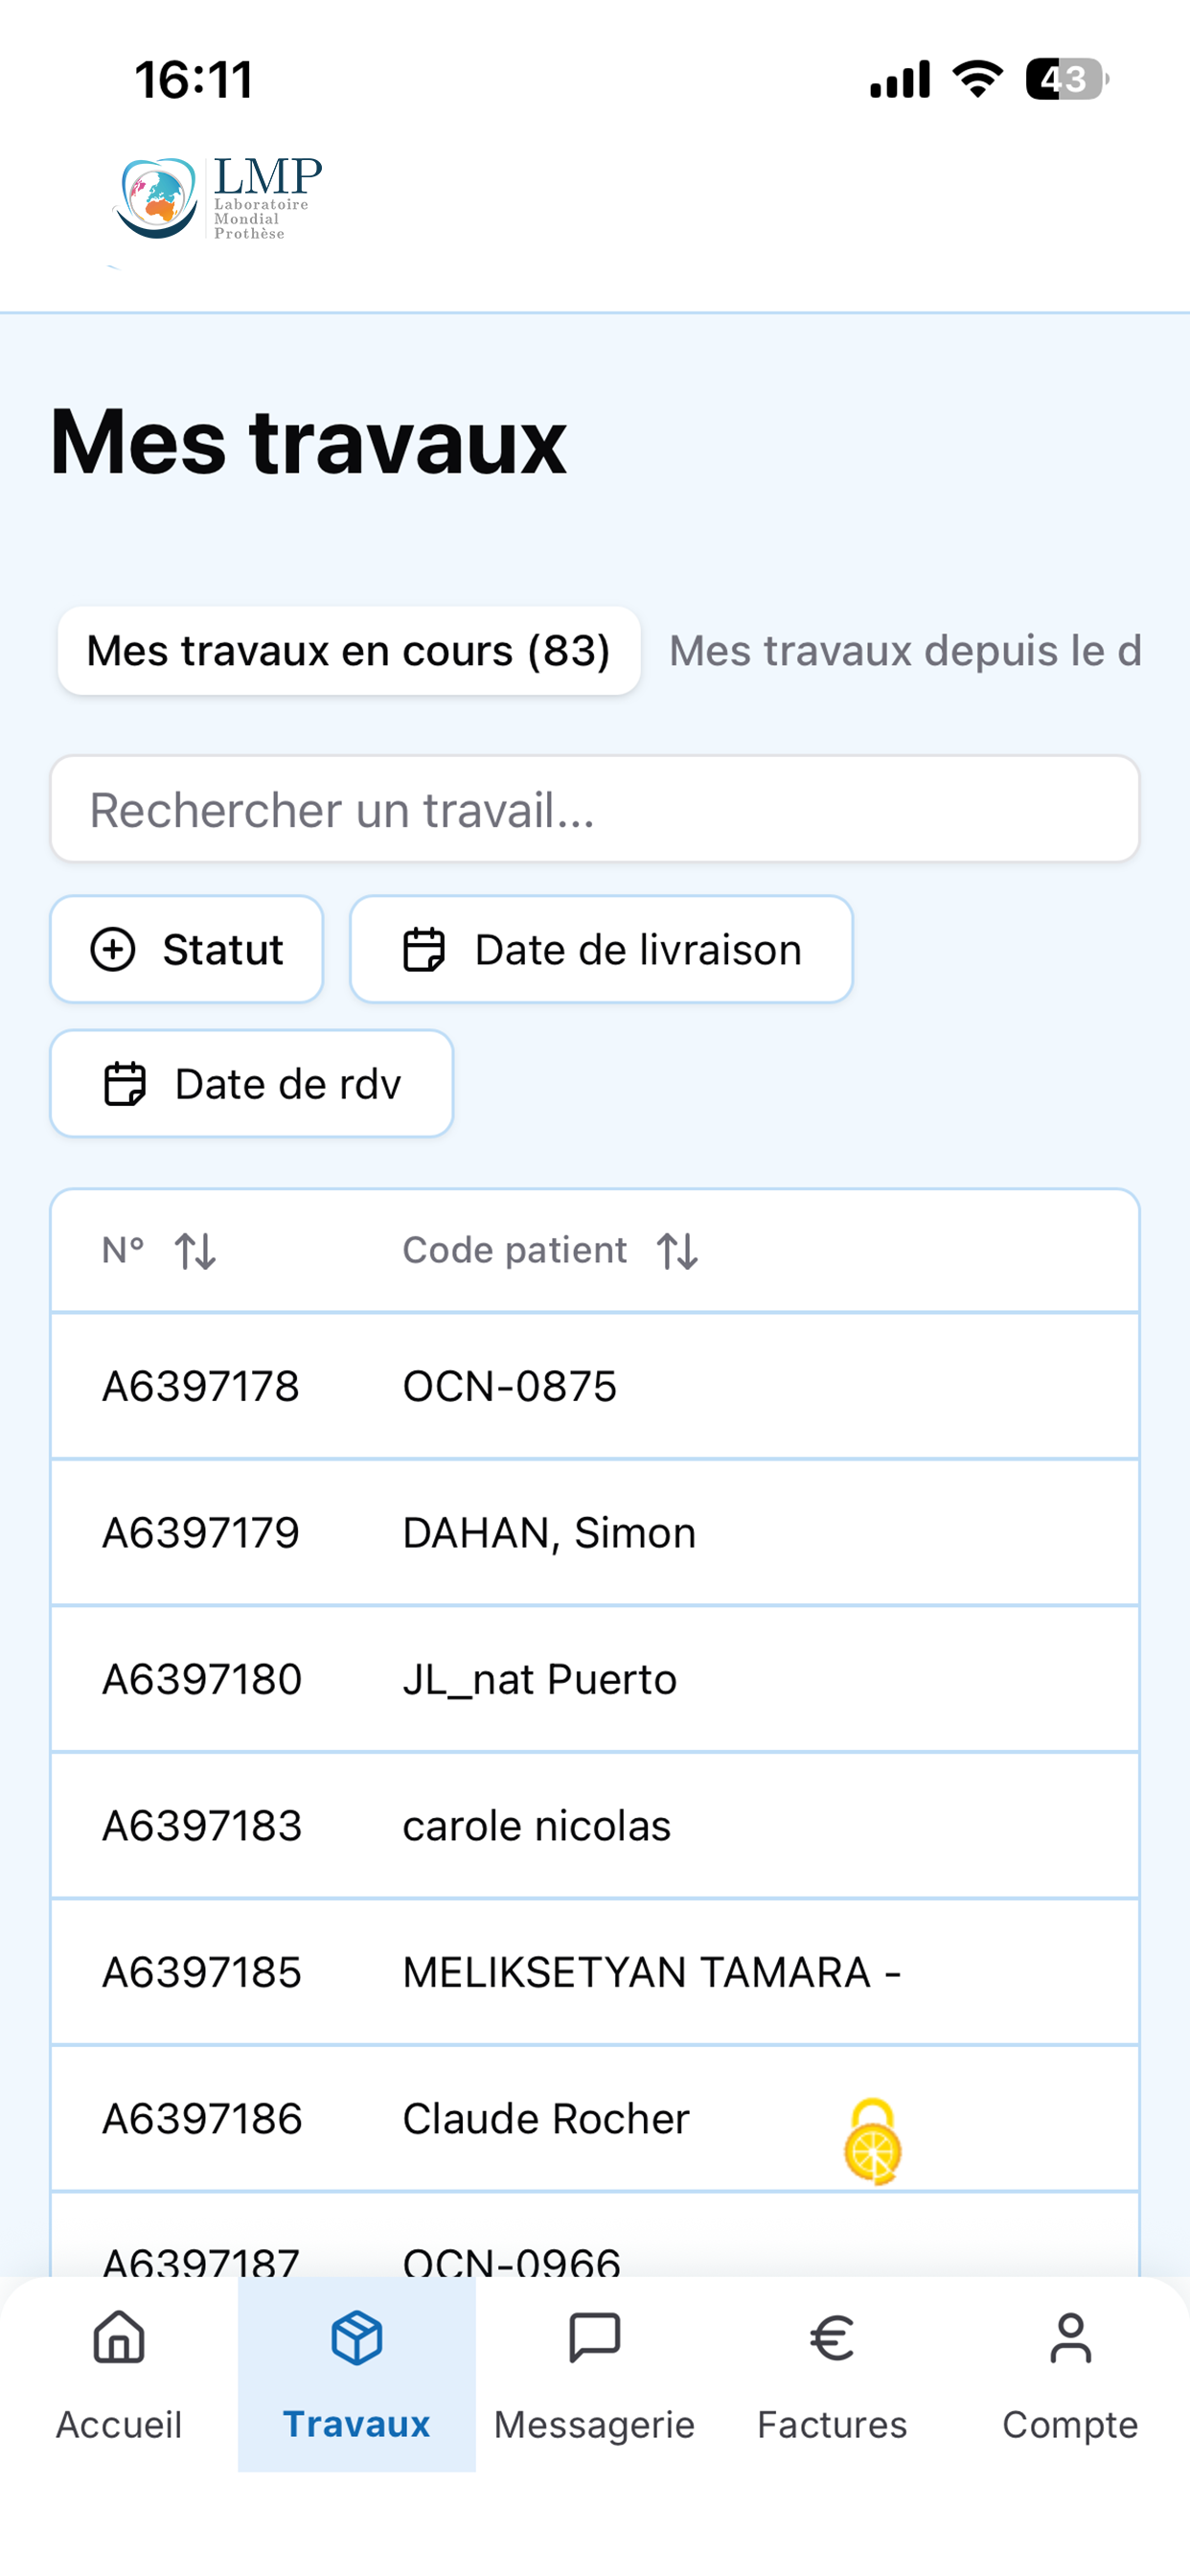Image resolution: width=1190 pixels, height=2576 pixels.
Task: Open Factures via the euro icon
Action: [x=832, y=2338]
